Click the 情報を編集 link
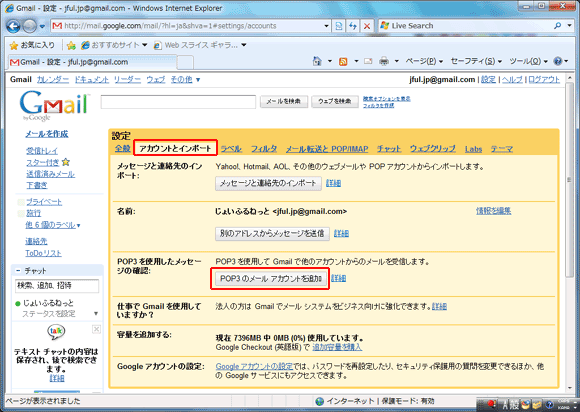580x412 pixels. click(493, 211)
